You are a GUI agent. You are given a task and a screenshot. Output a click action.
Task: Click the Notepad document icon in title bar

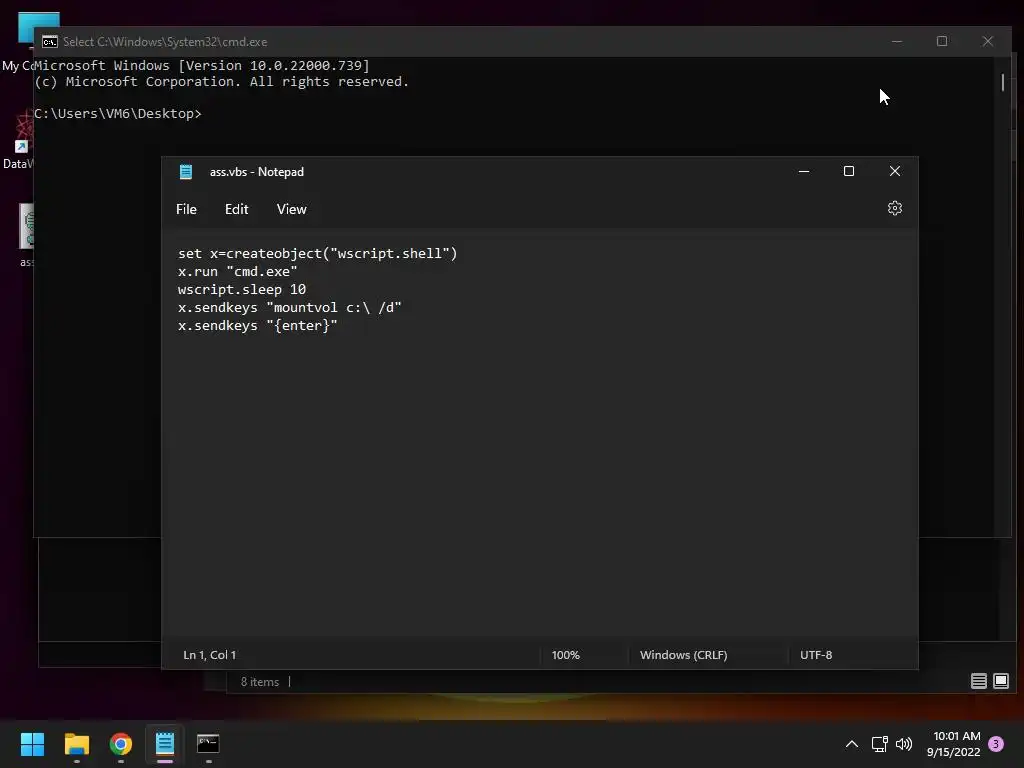[186, 172]
